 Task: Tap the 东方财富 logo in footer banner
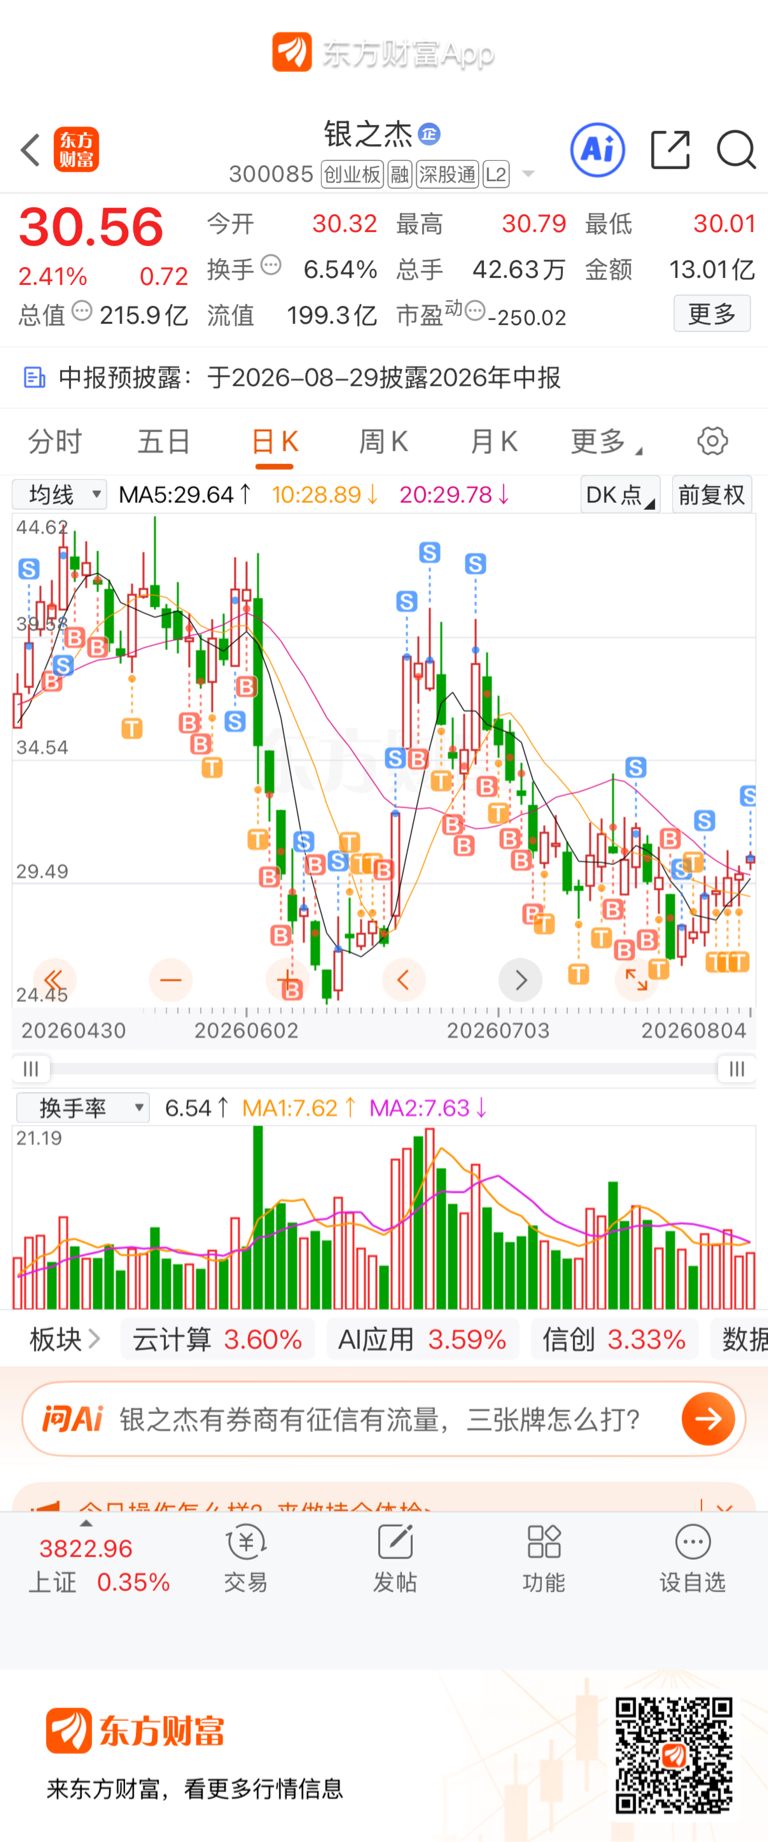(x=136, y=1731)
